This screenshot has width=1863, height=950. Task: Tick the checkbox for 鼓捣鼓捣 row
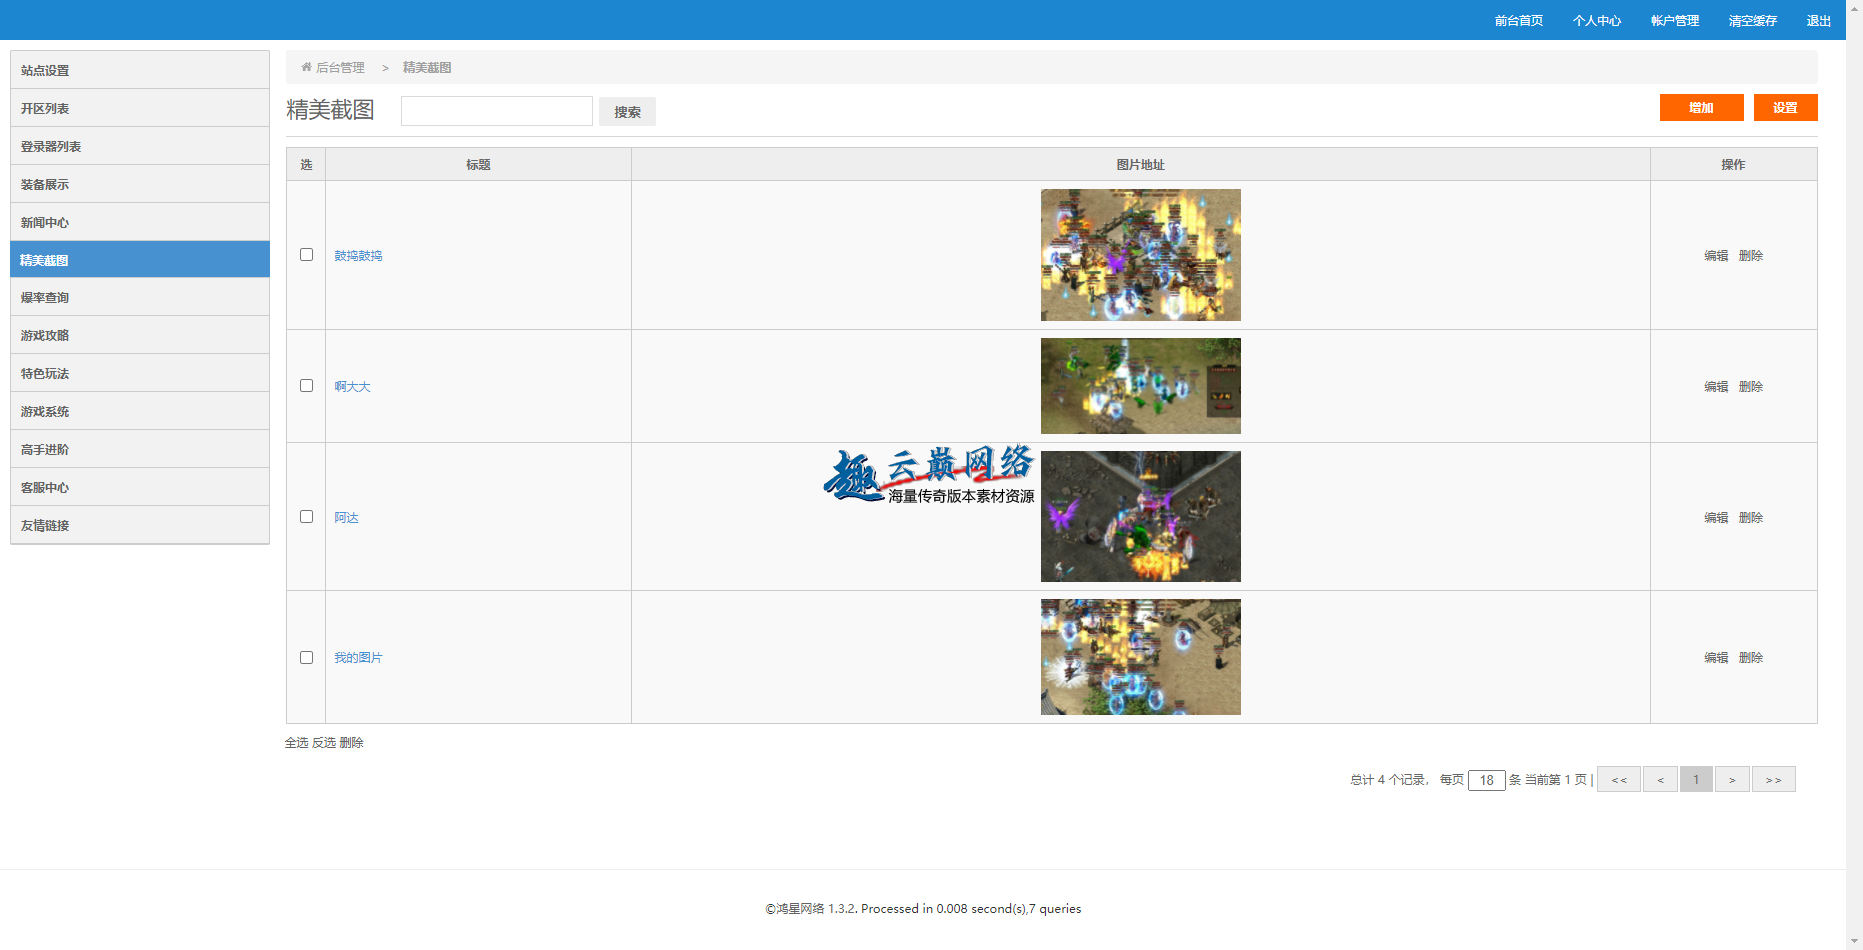306,255
